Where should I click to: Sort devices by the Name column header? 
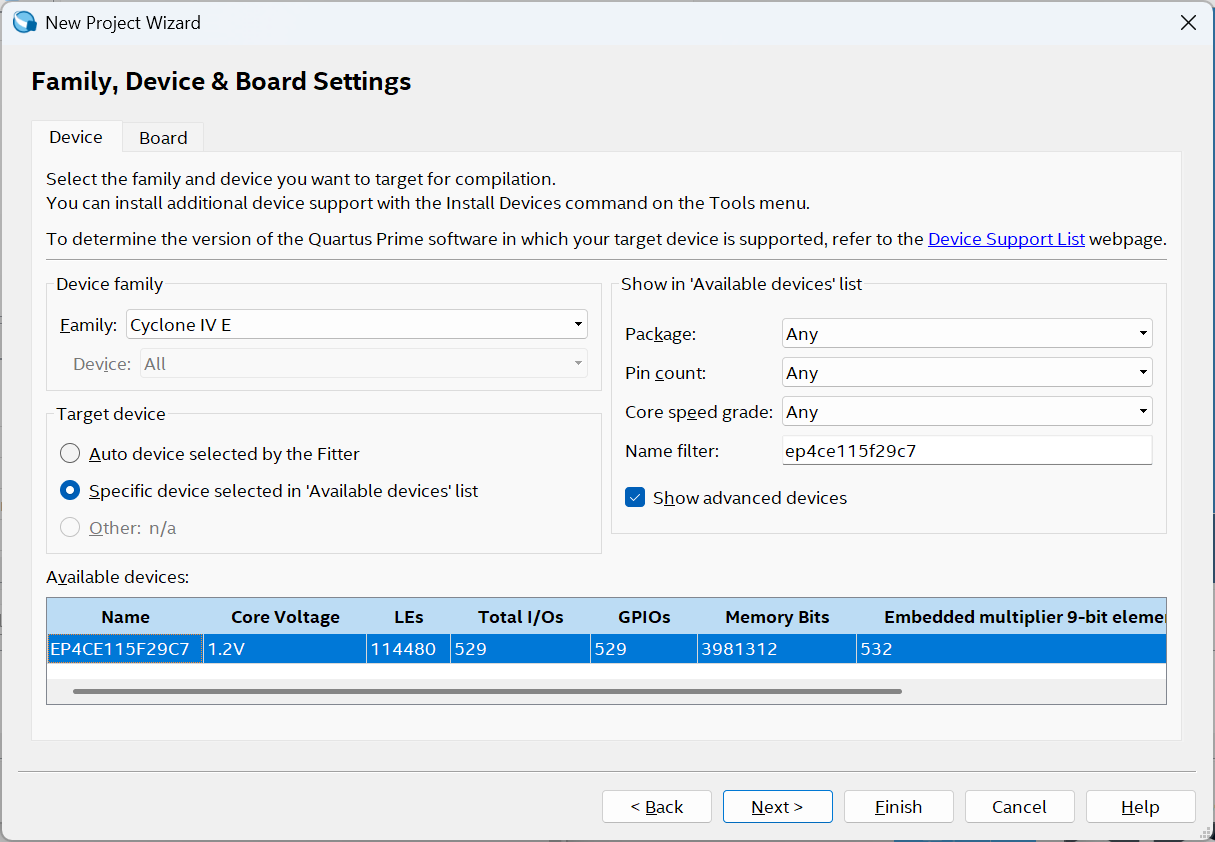[125, 617]
